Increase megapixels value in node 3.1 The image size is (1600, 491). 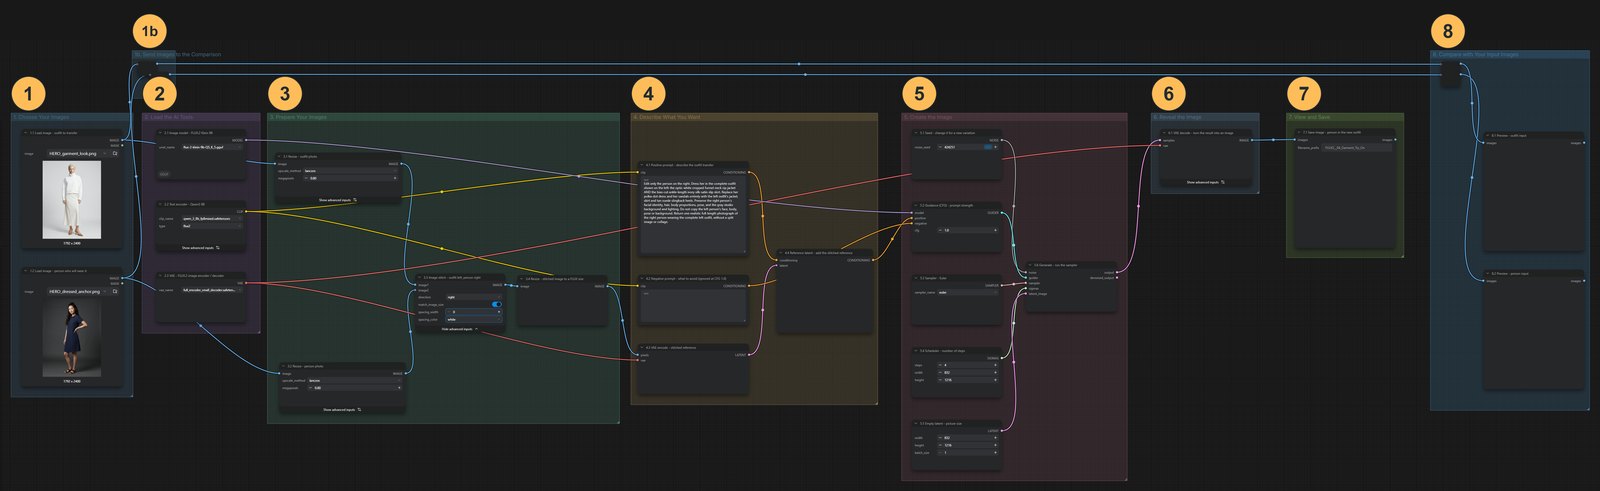click(x=396, y=179)
